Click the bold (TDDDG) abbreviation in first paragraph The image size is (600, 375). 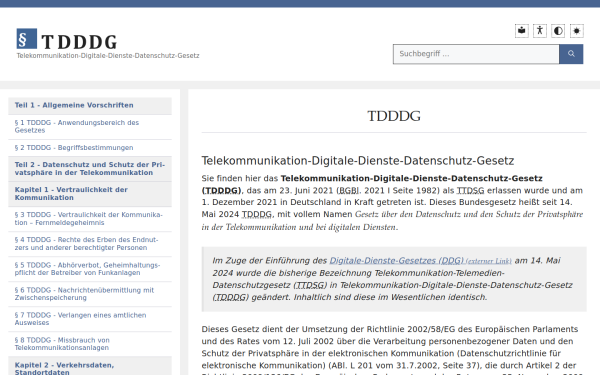click(x=222, y=191)
